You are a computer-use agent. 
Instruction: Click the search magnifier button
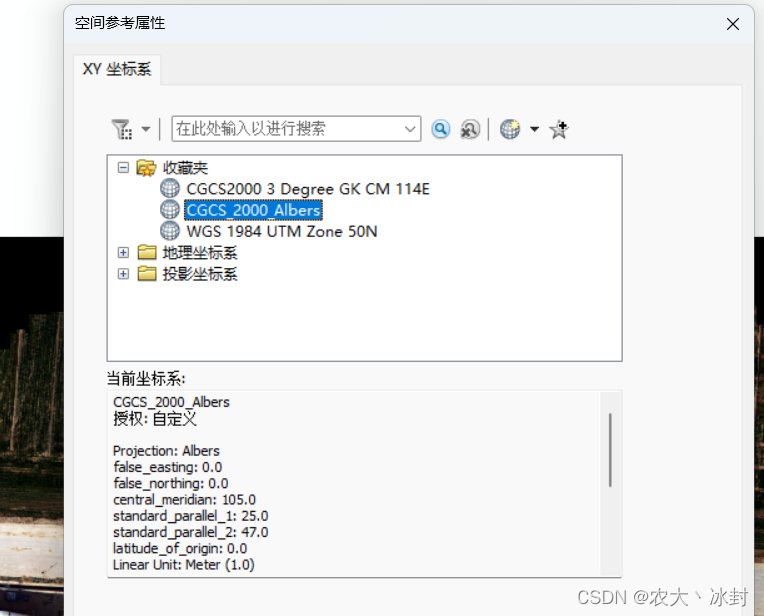[x=440, y=129]
